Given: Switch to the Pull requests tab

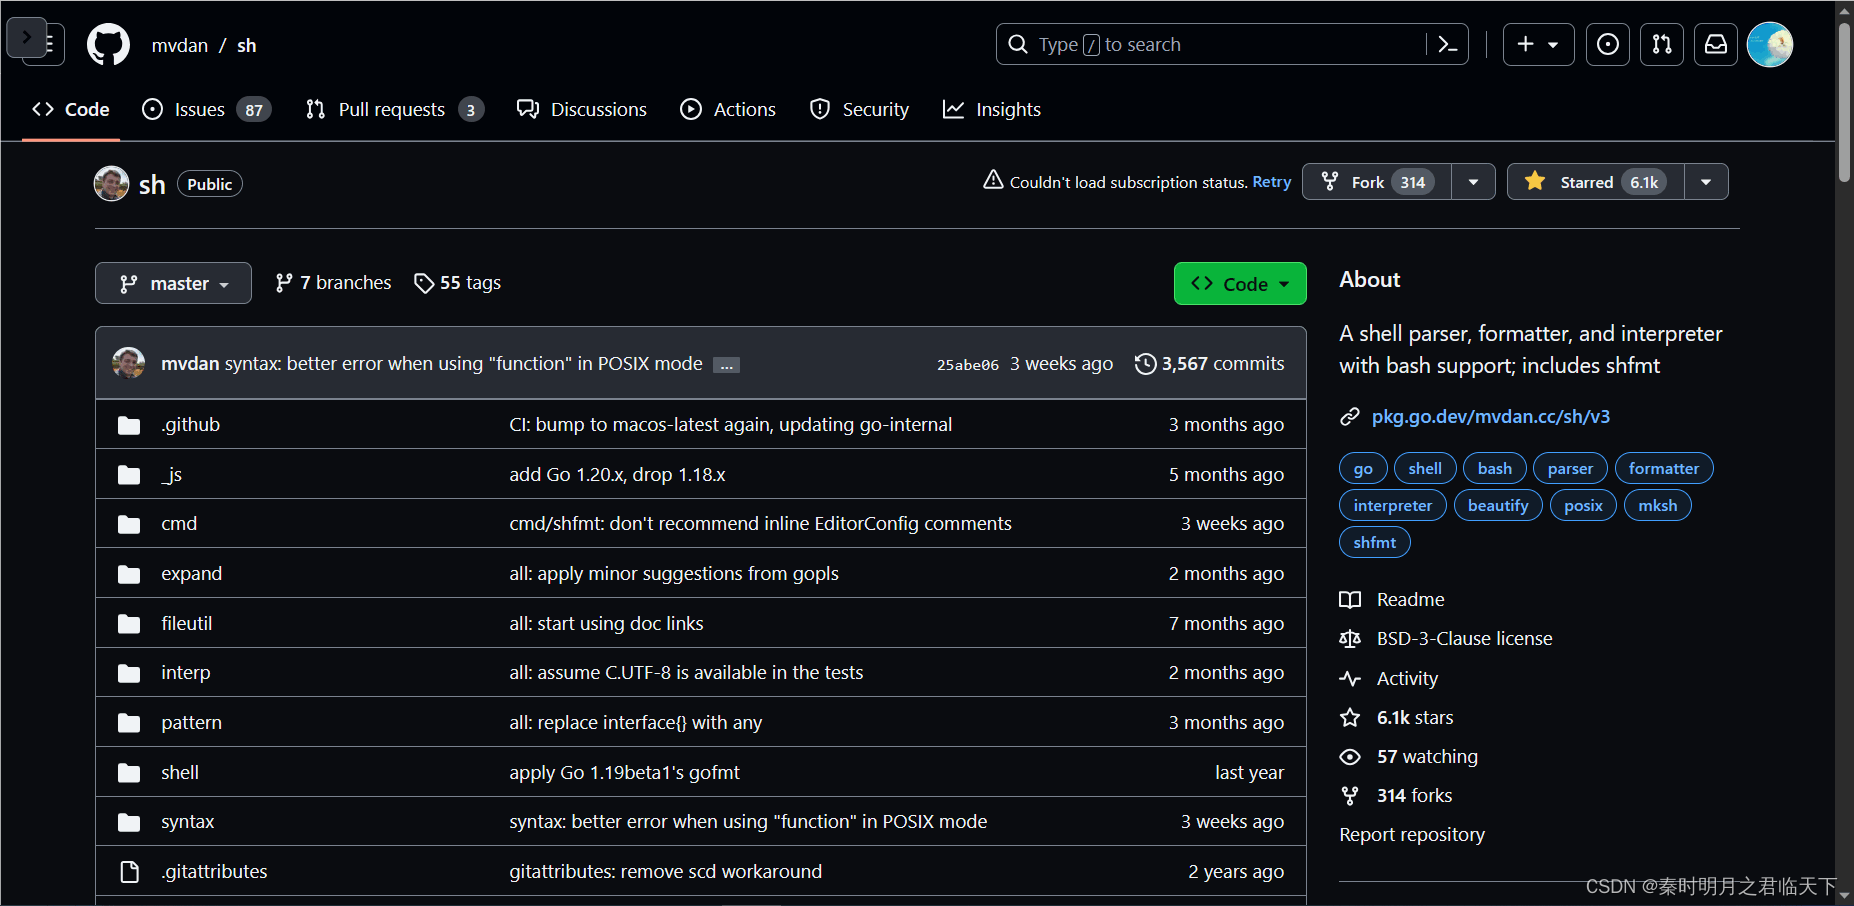Looking at the screenshot, I should [x=394, y=109].
